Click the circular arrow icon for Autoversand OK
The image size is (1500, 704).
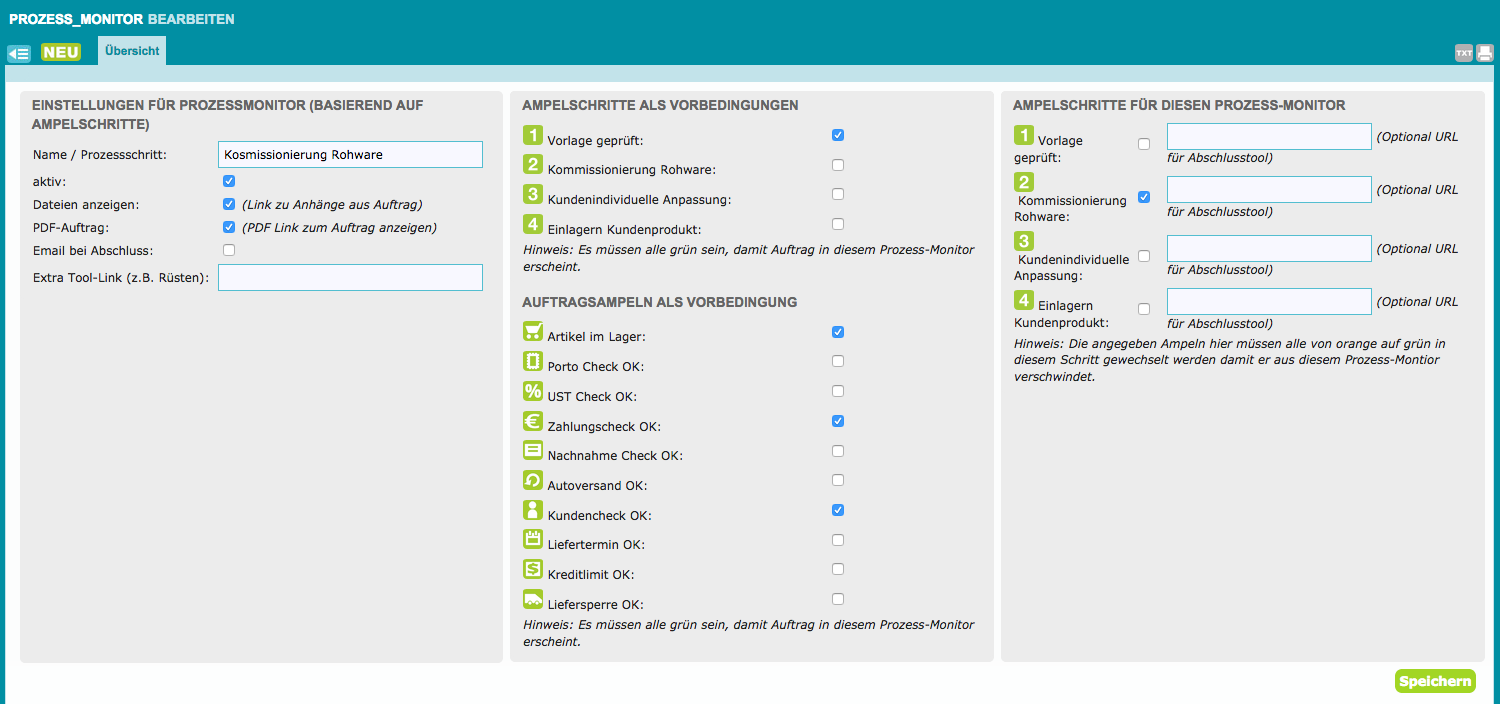click(x=533, y=480)
